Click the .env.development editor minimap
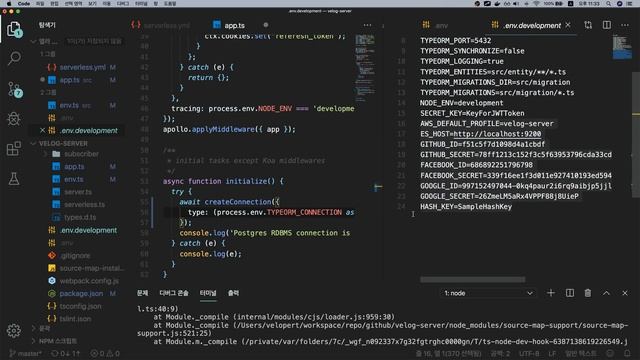The width and height of the screenshot is (640, 360). pos(622,48)
